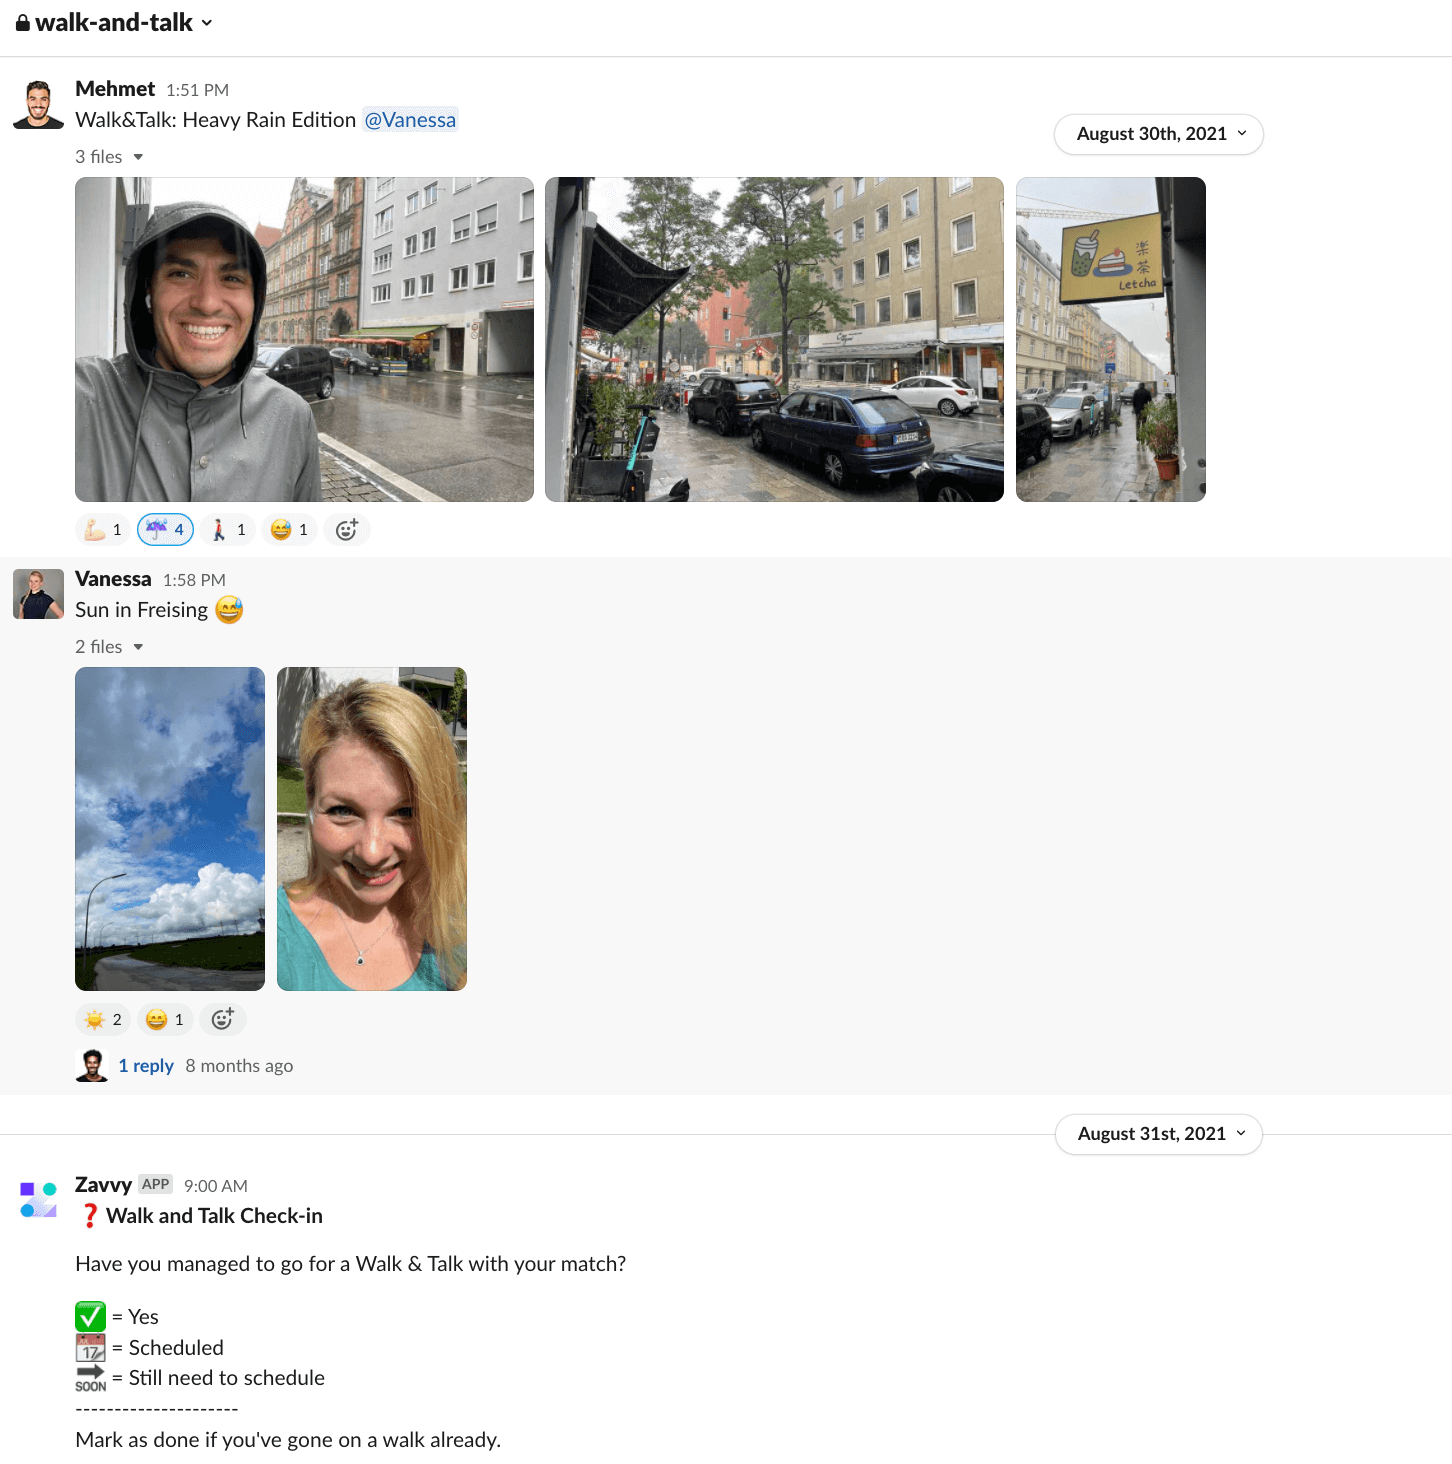The height and width of the screenshot is (1464, 1452).
Task: Click the walking person reaction
Action: click(x=228, y=530)
